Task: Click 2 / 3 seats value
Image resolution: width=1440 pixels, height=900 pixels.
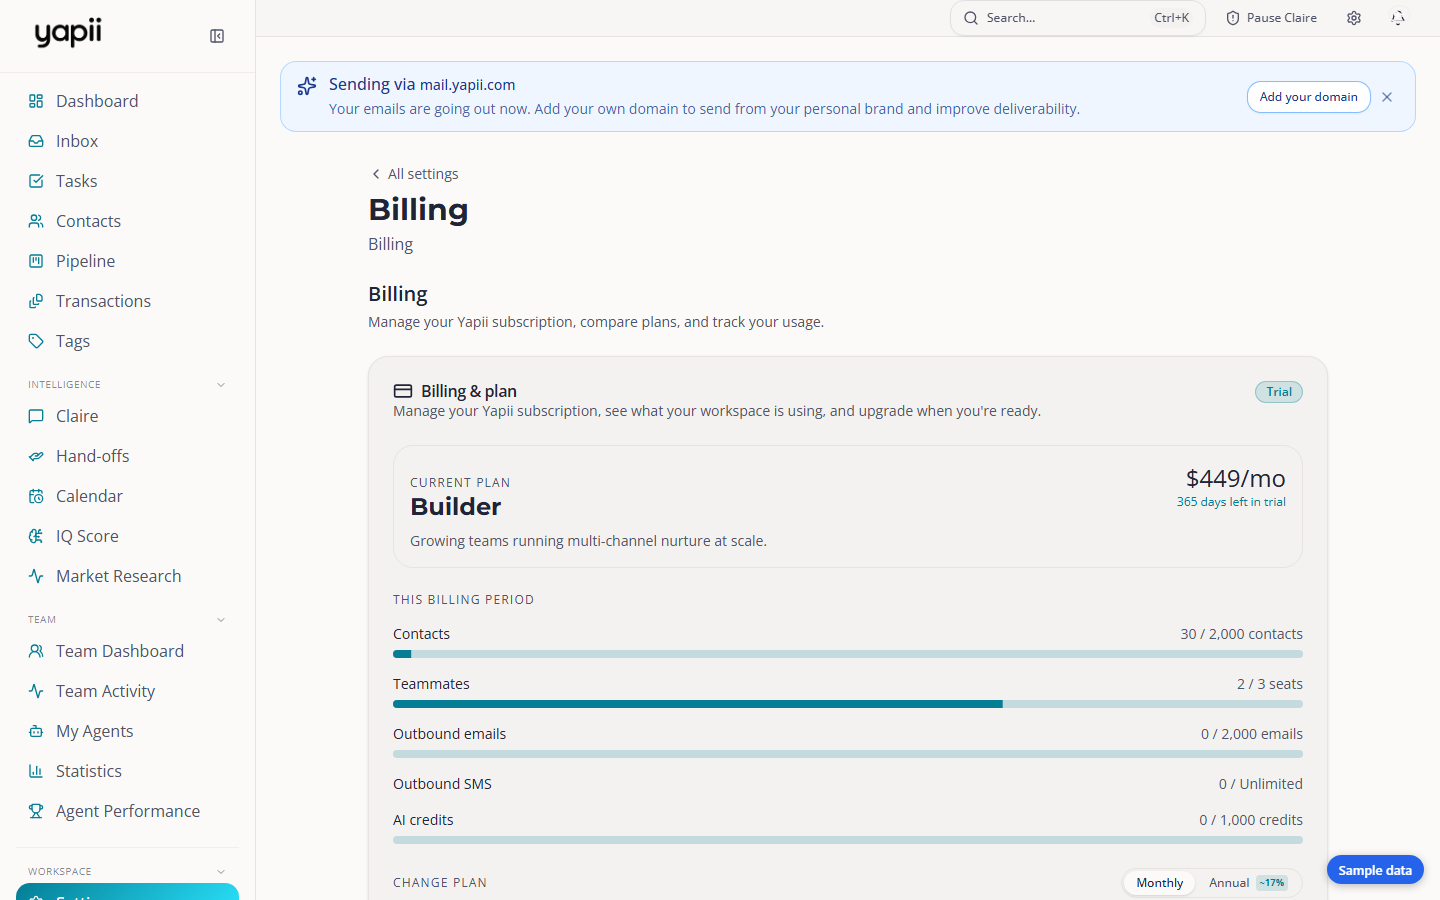Action: point(1270,684)
